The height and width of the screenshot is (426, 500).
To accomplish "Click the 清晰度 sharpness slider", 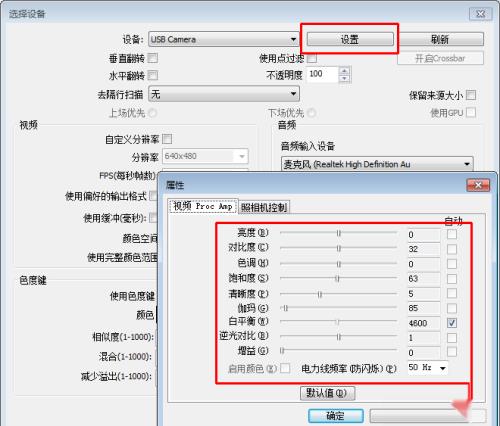I will click(x=338, y=294).
